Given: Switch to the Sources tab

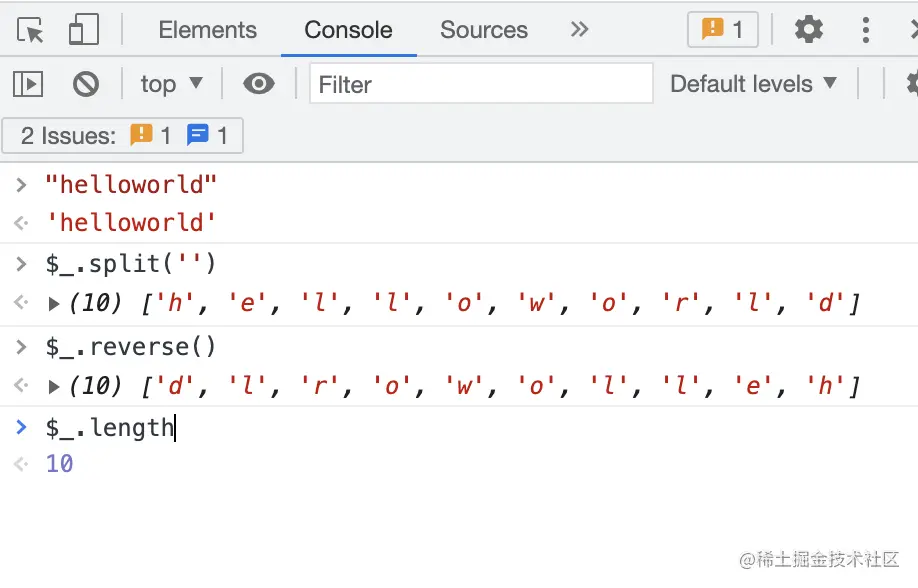Looking at the screenshot, I should (x=483, y=30).
